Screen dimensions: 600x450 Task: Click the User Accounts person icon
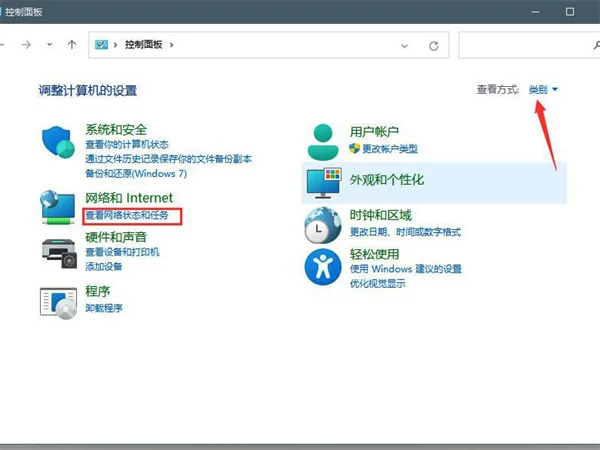click(324, 141)
